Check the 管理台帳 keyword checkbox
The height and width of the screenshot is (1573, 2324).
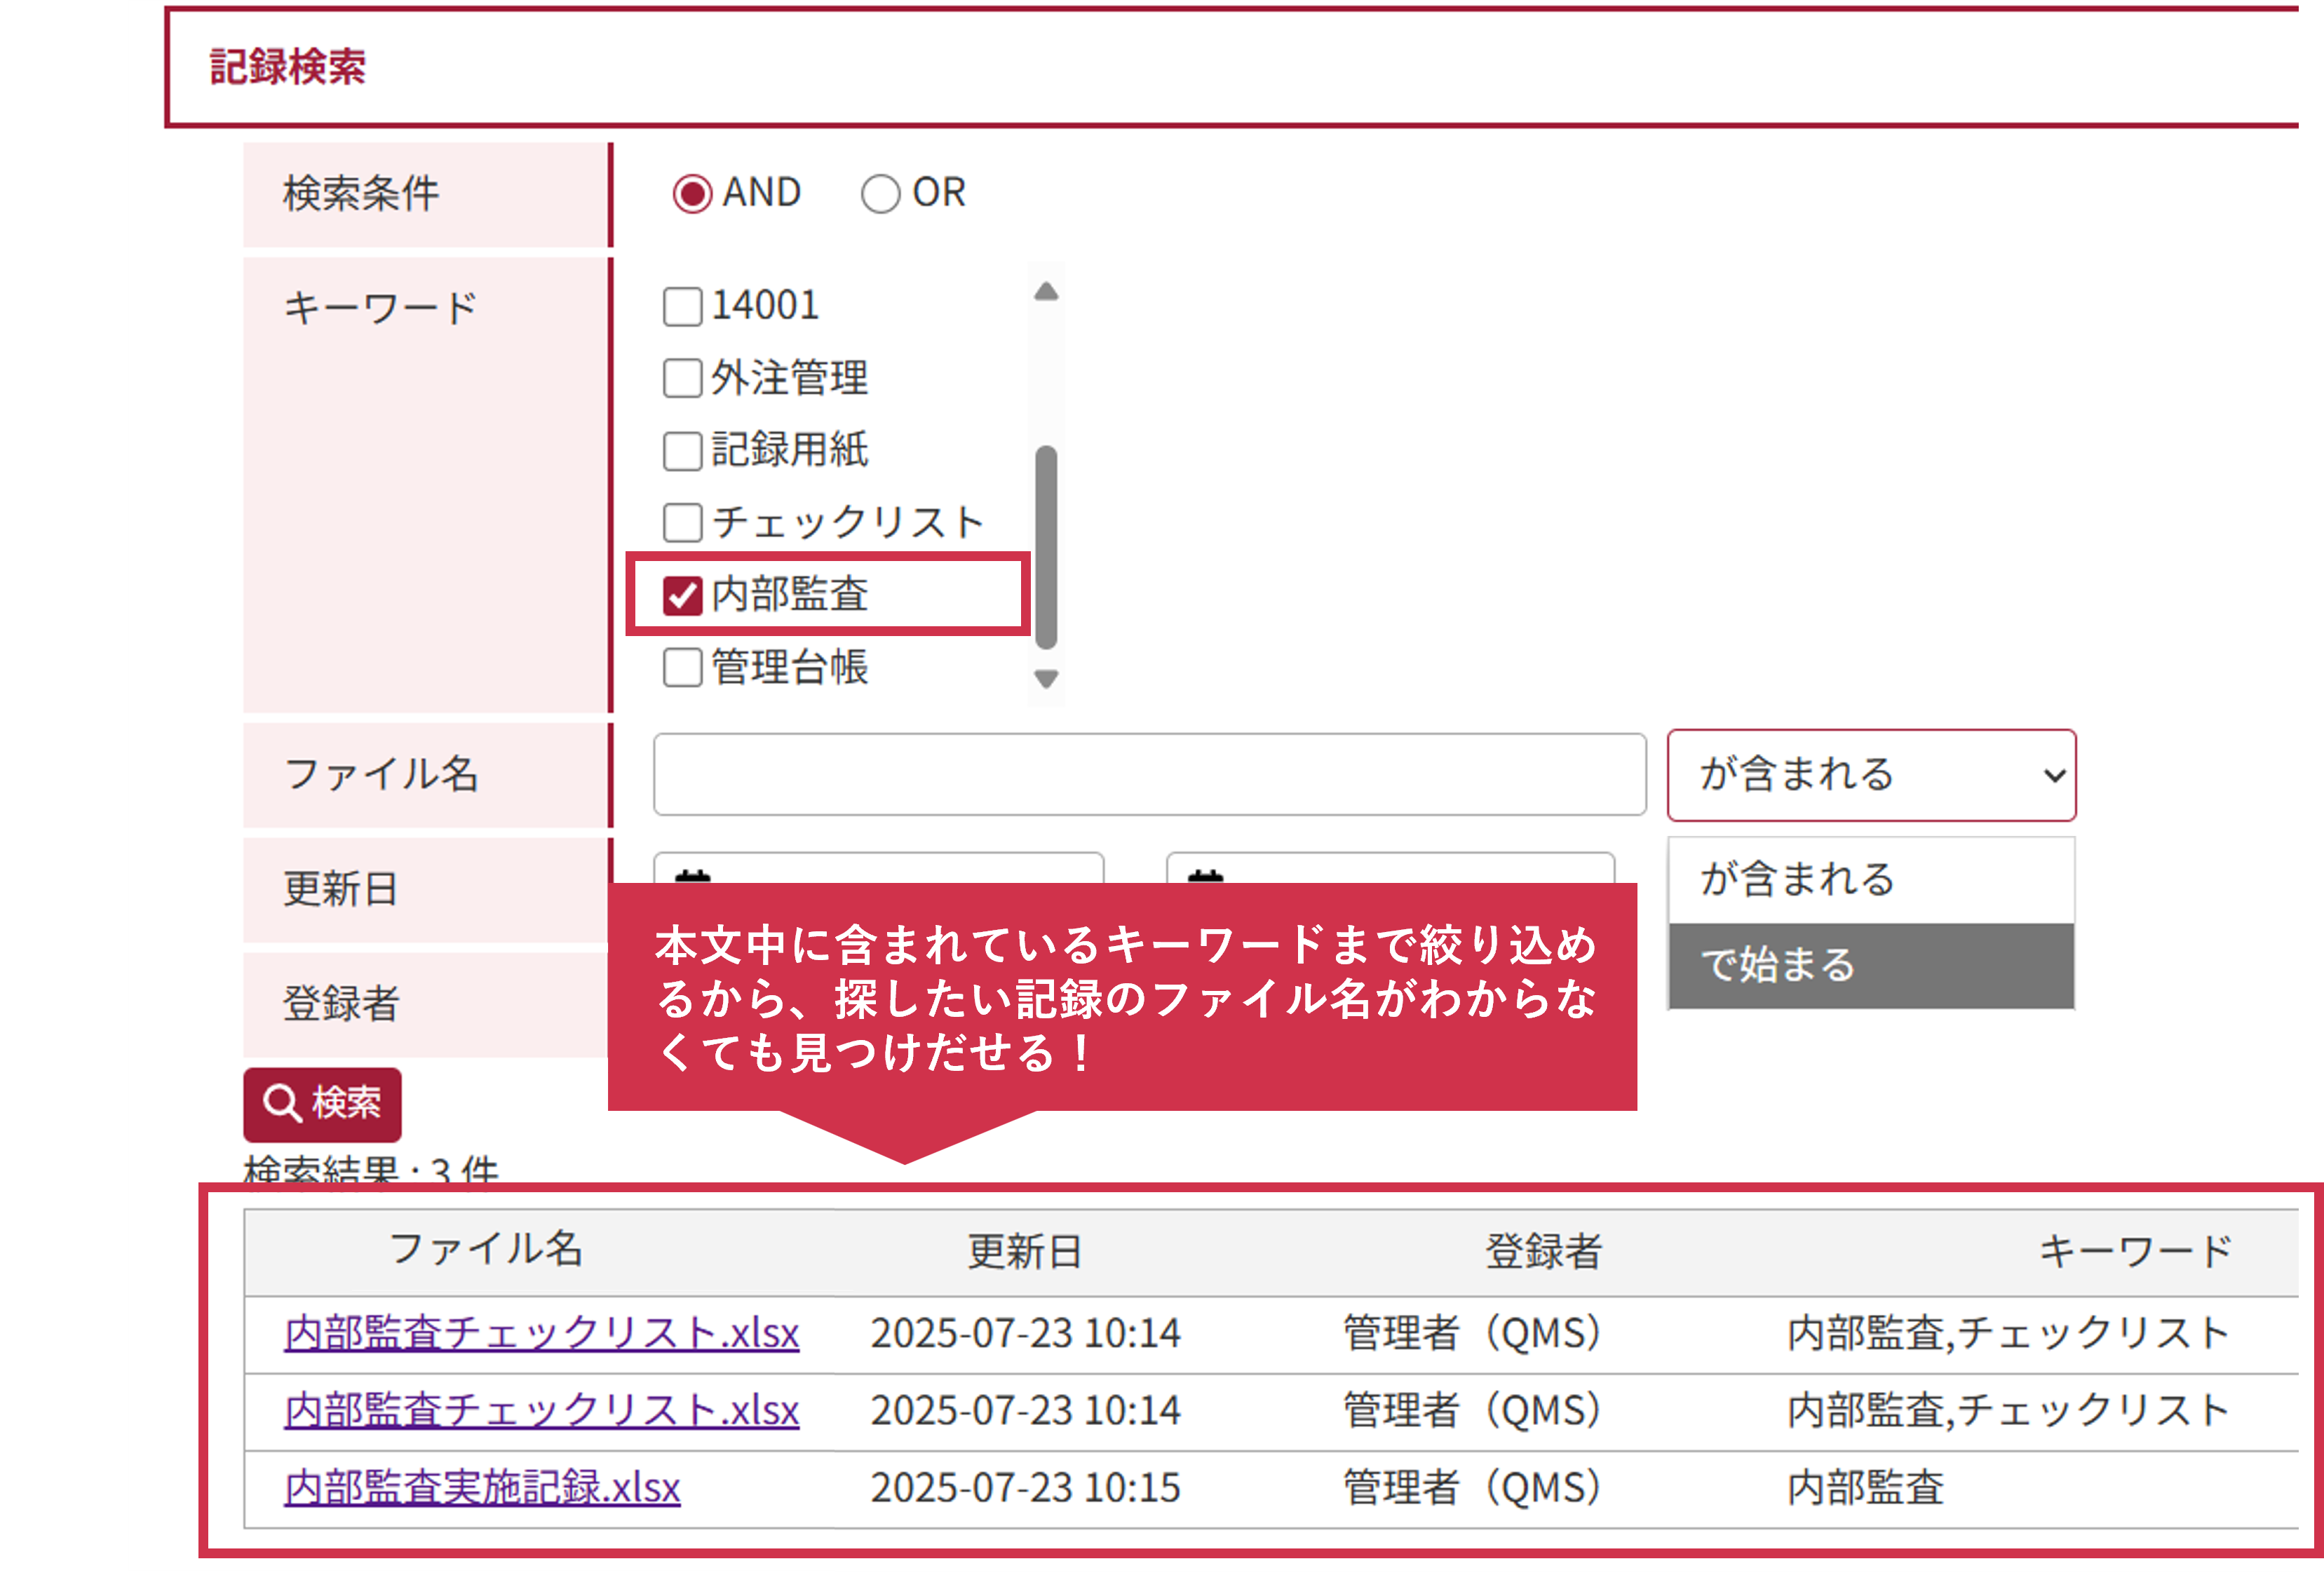coord(682,667)
